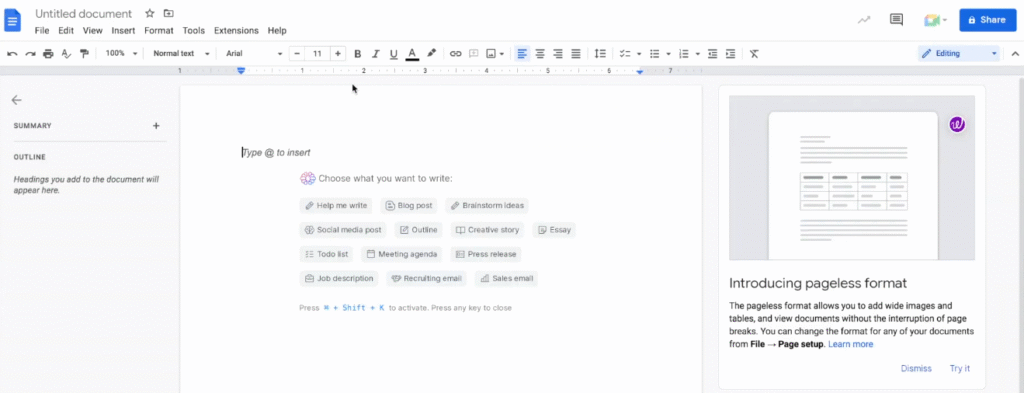Decrease indent of paragraph
Screen dimensions: 1024x393
tap(712, 54)
